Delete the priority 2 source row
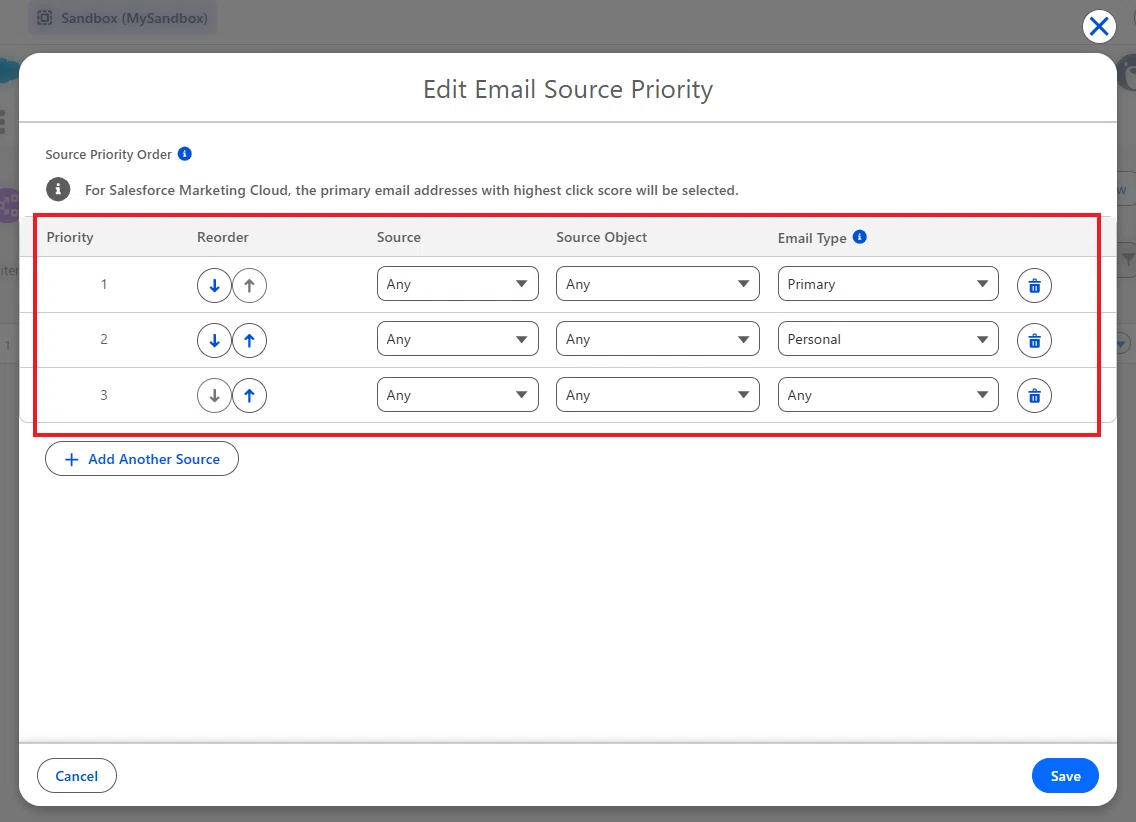 pos(1034,340)
